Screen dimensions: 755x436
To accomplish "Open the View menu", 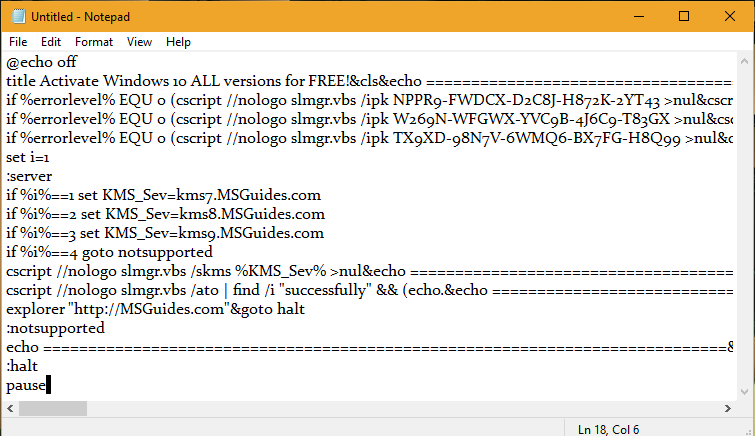I will [139, 42].
